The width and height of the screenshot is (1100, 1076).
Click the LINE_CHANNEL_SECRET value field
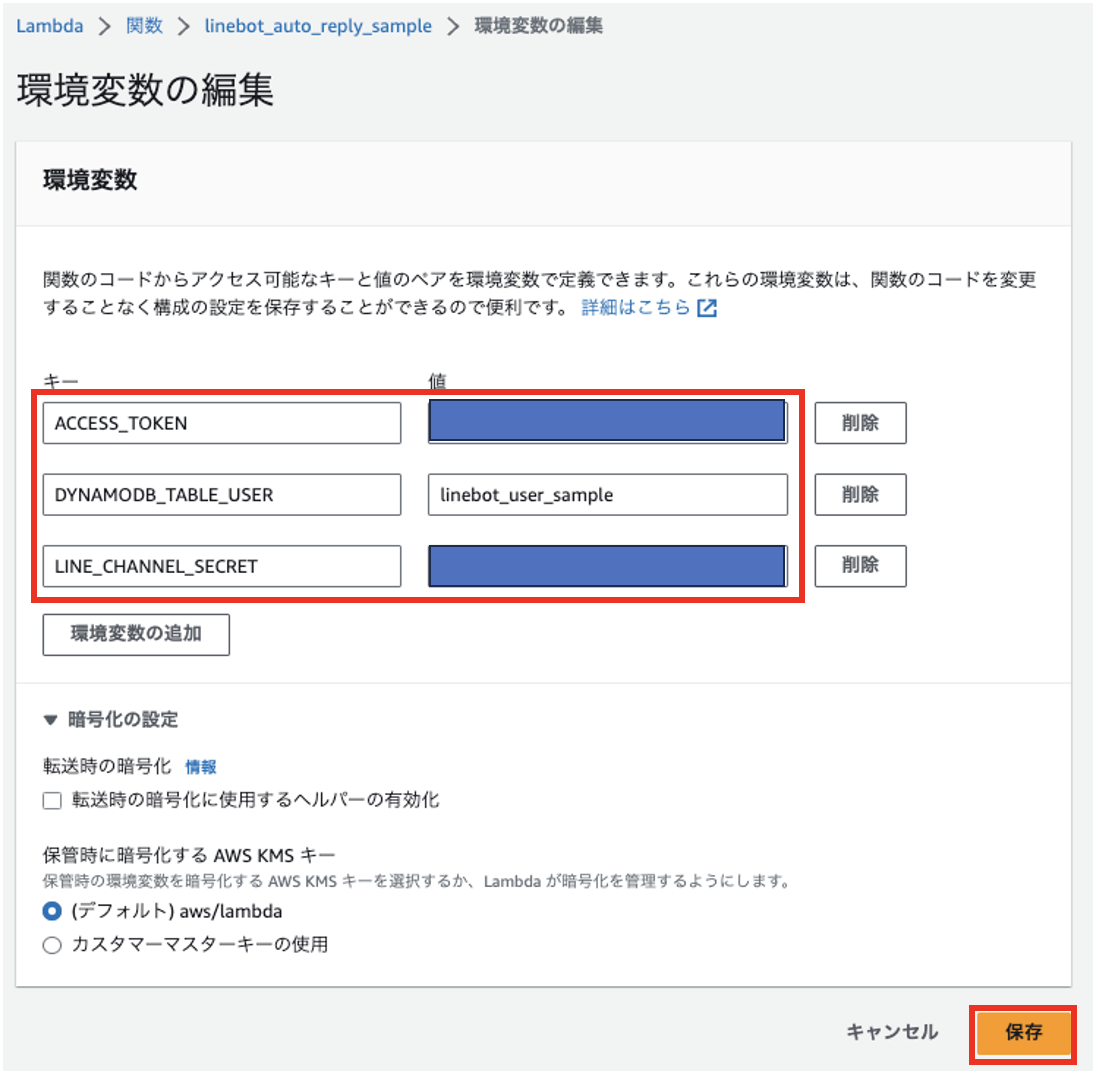608,565
